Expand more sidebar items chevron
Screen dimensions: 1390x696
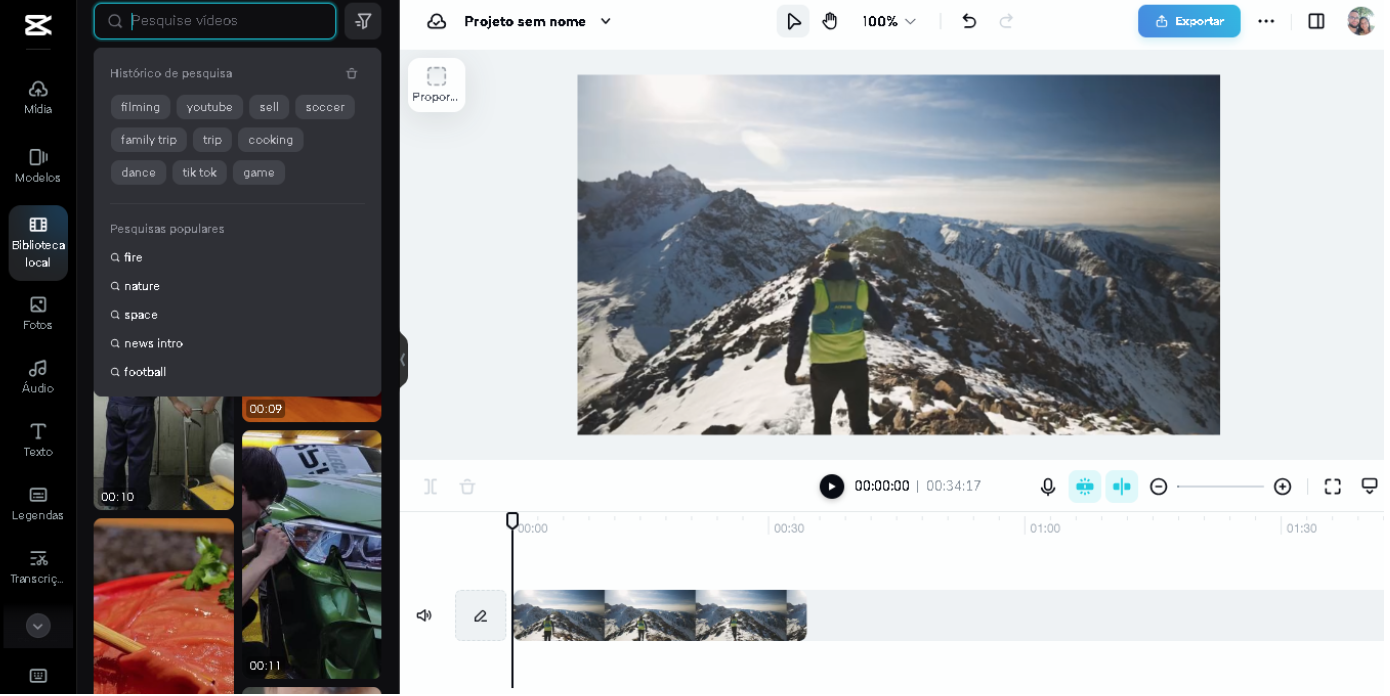(x=38, y=627)
